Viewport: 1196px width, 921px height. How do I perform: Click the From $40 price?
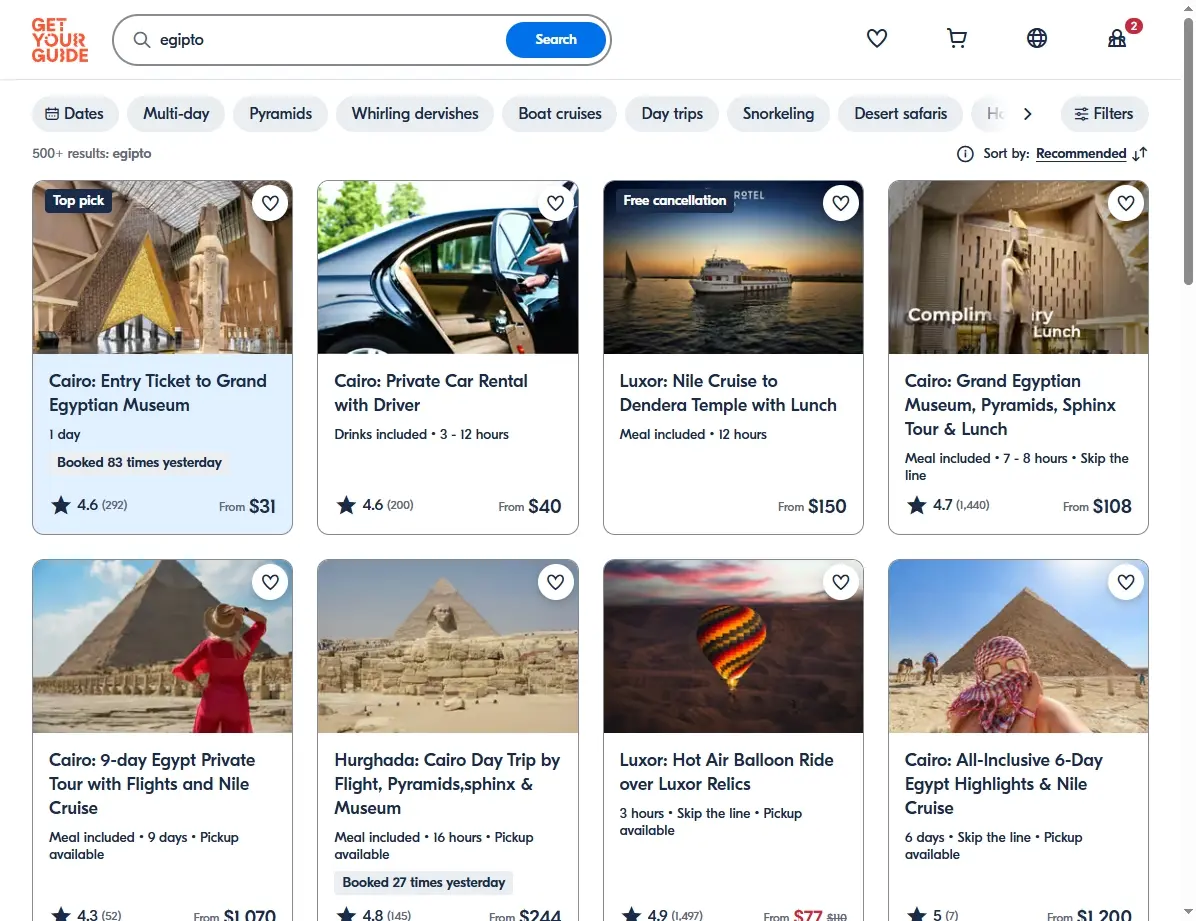click(529, 506)
